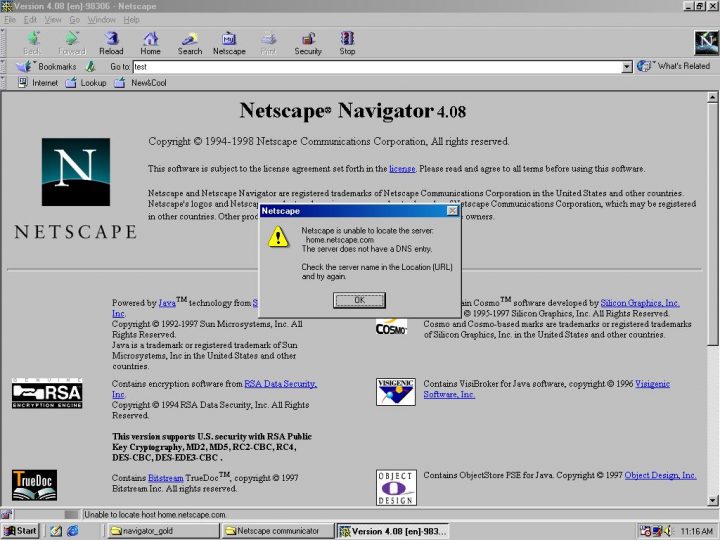Image resolution: width=720 pixels, height=540 pixels.
Task: Click the vertical scrollbar up arrow
Action: coord(712,97)
